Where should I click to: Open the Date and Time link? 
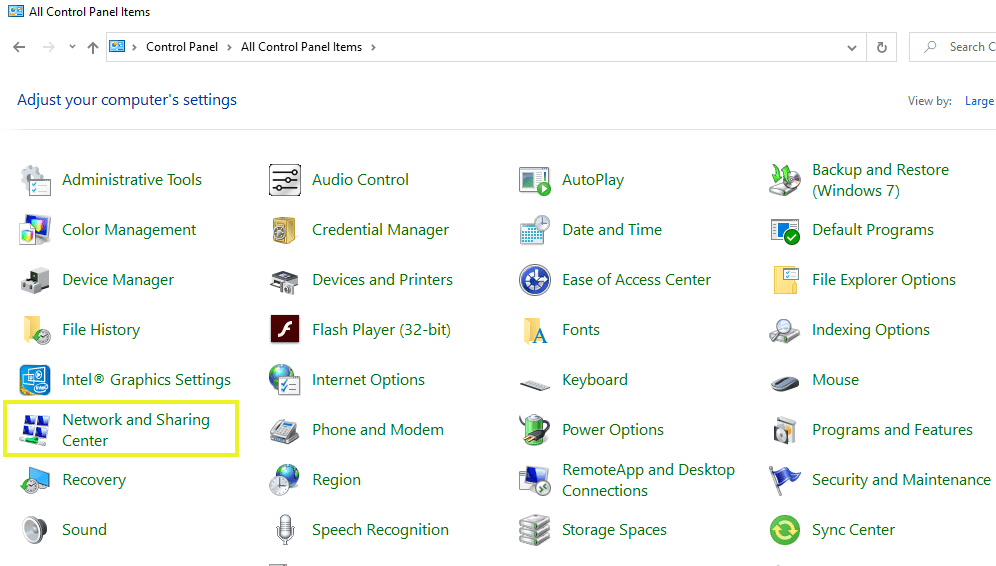(x=612, y=230)
